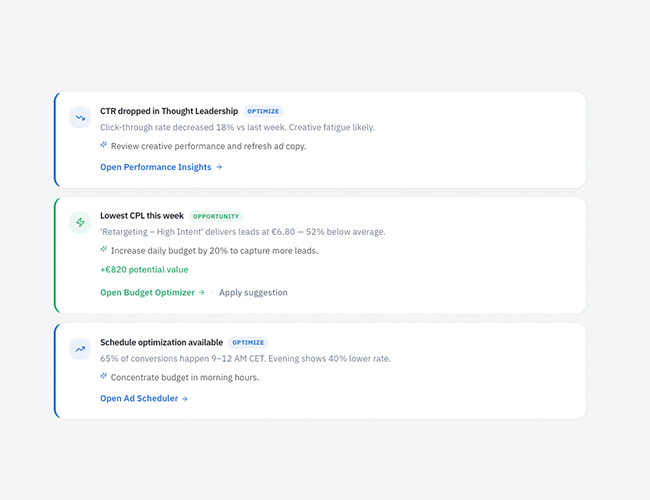The image size is (650, 500).
Task: Click the sparkle icon before Increase daily budget
Action: (x=104, y=249)
